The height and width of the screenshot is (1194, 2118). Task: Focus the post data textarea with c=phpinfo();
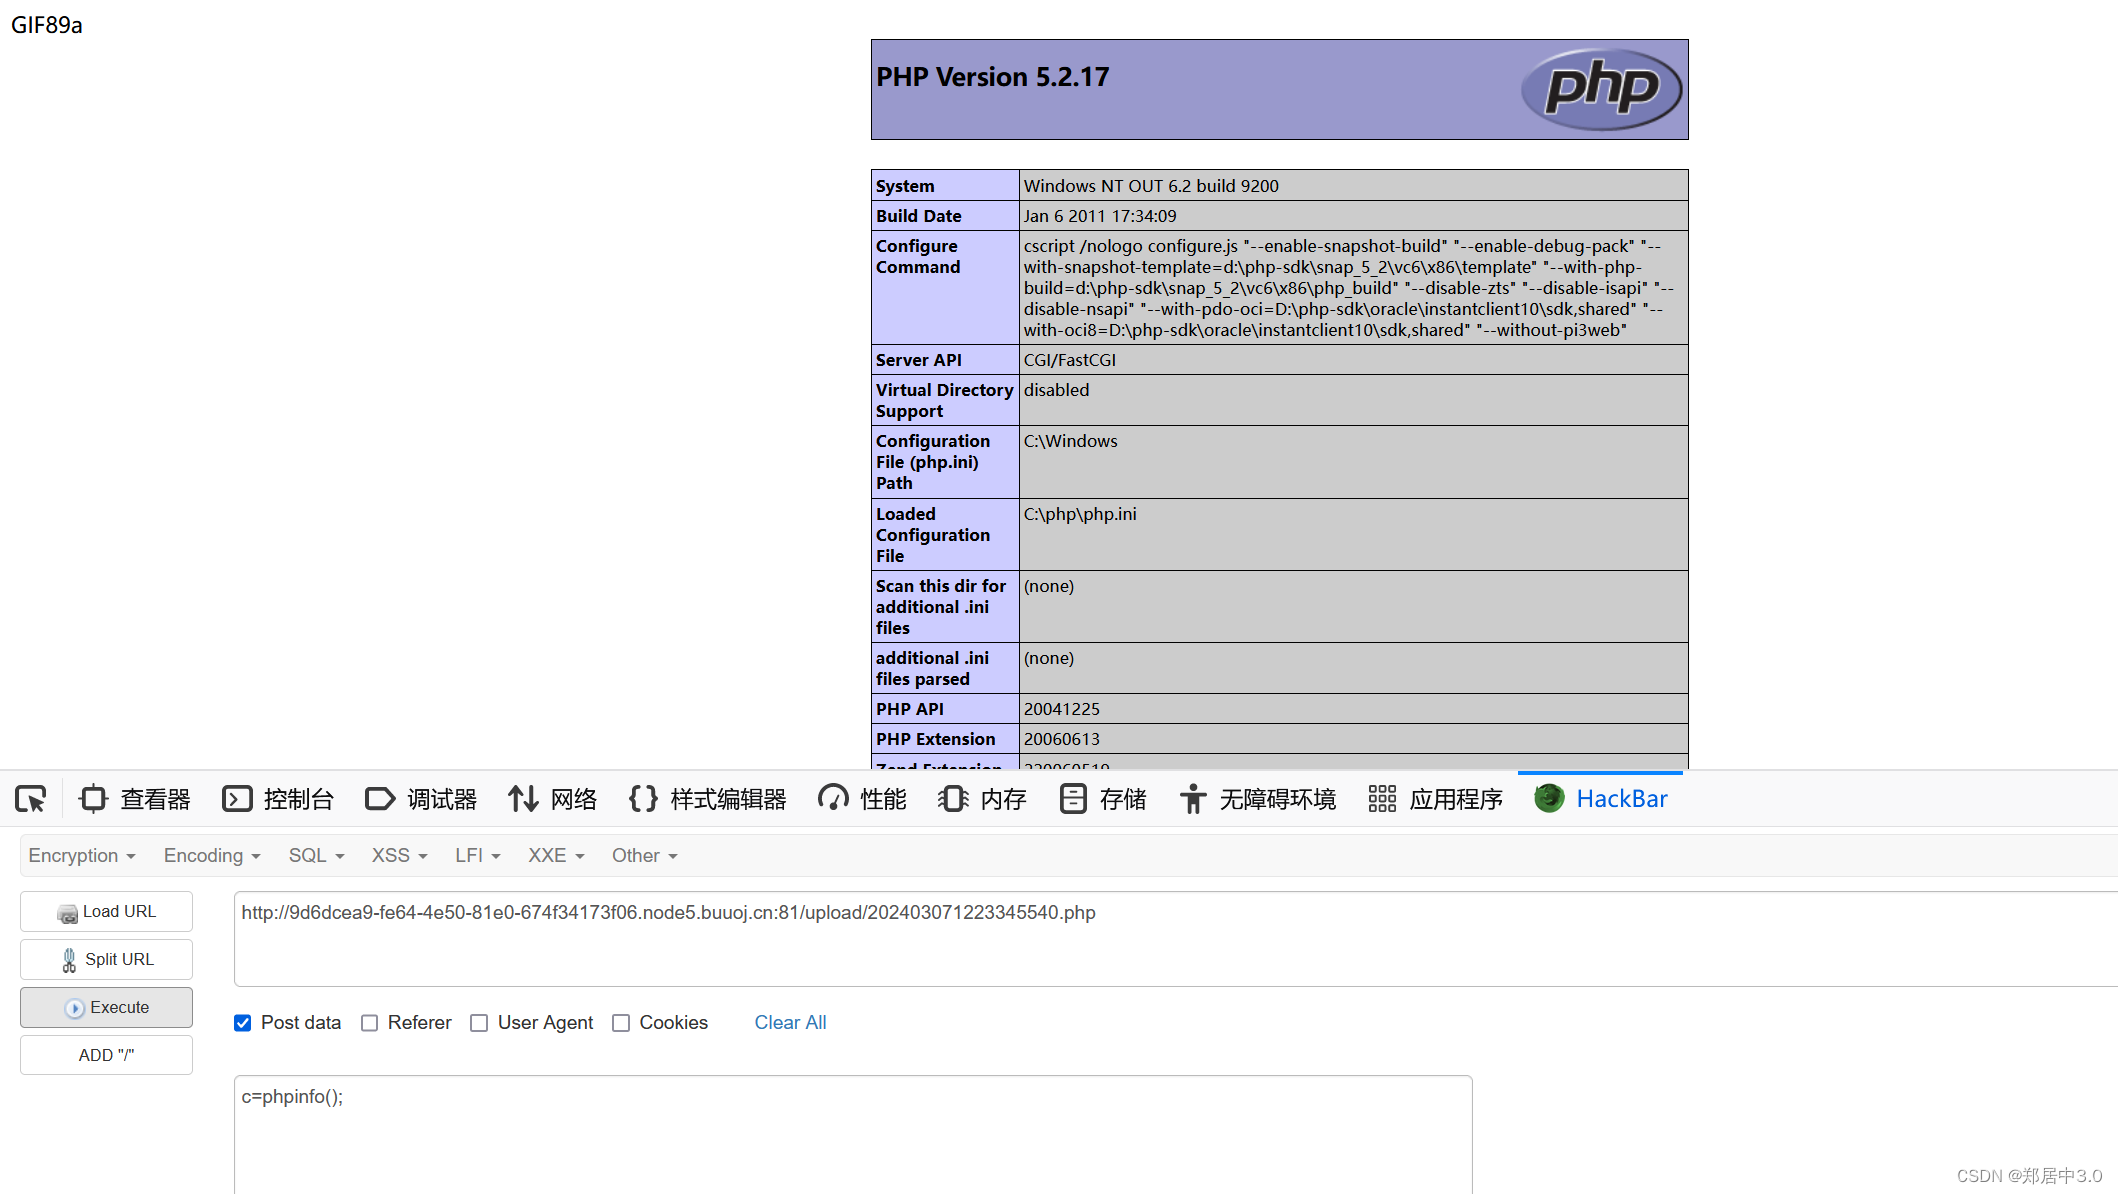tap(853, 1135)
